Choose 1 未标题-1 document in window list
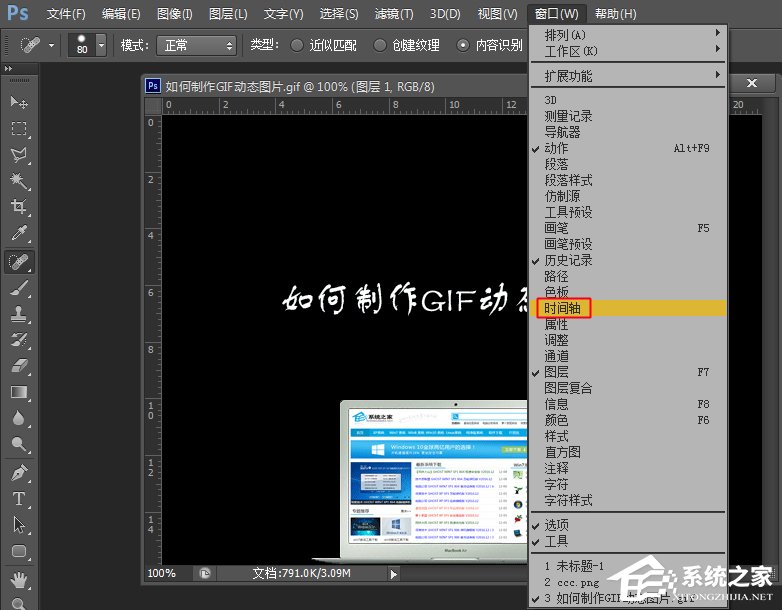This screenshot has height=610, width=782. (x=628, y=566)
